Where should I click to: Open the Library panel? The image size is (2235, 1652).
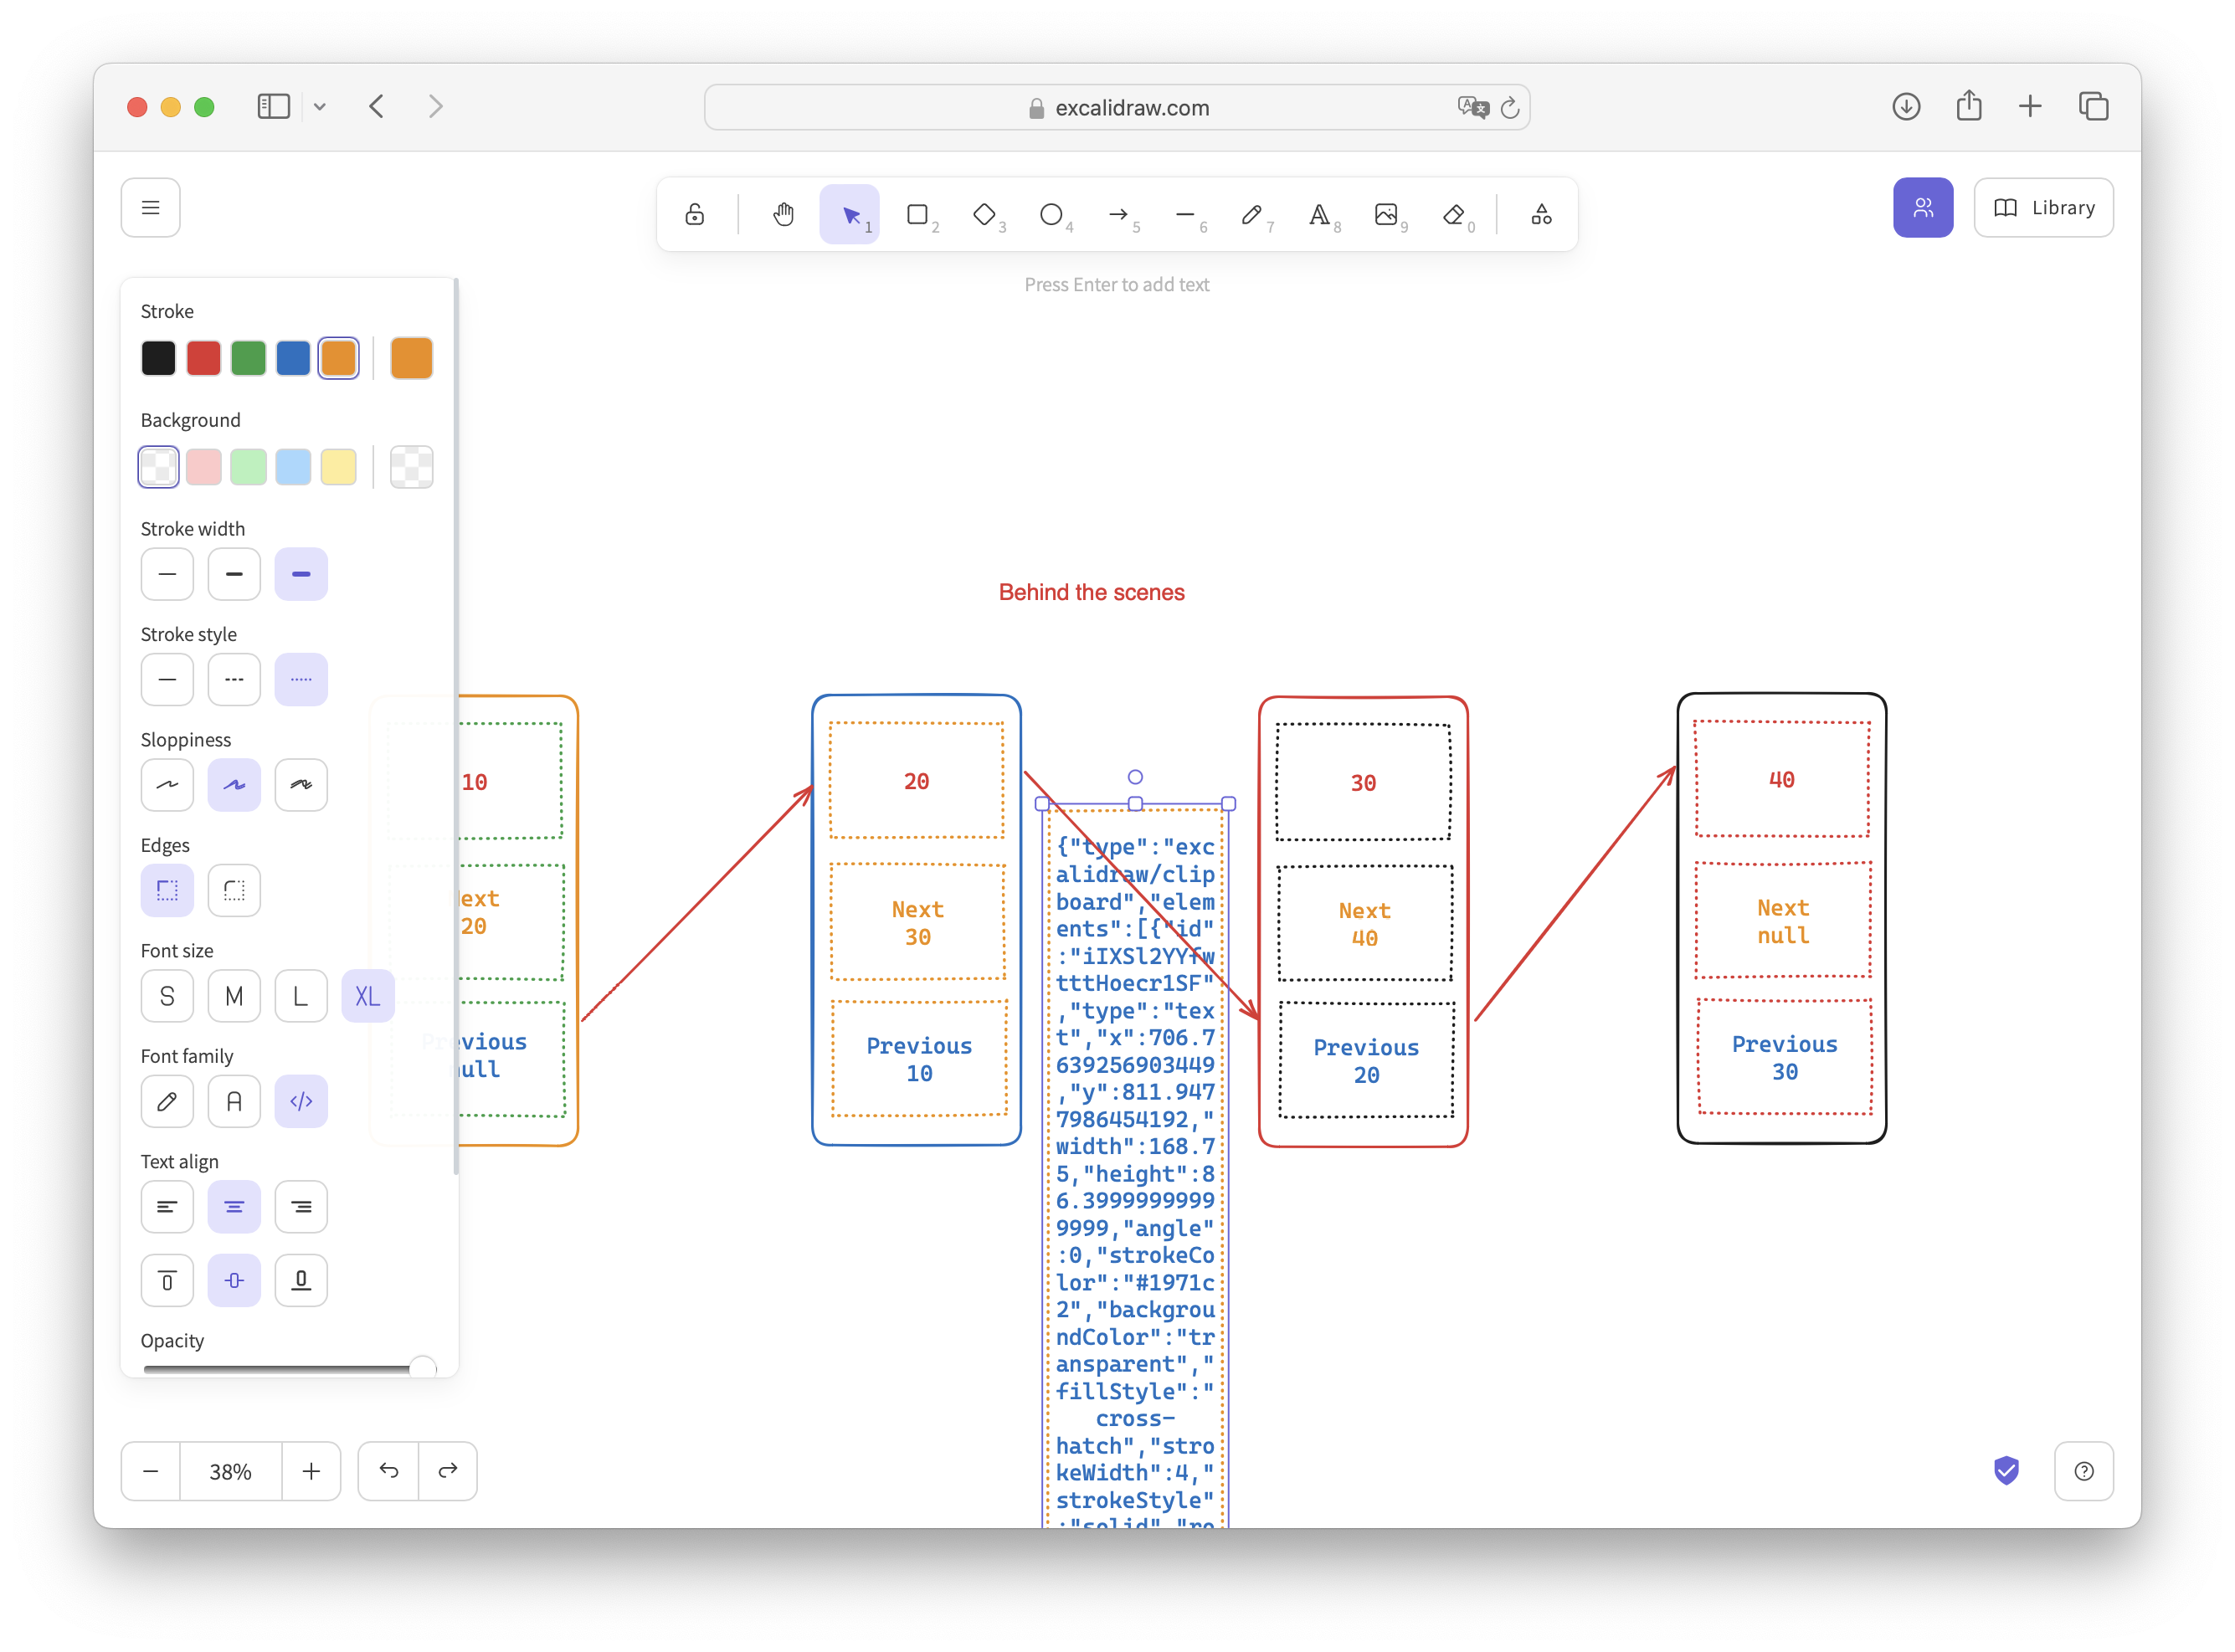tap(2043, 207)
